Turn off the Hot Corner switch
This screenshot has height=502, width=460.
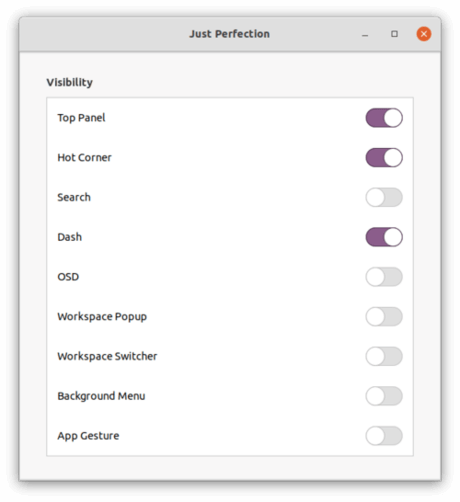(384, 157)
